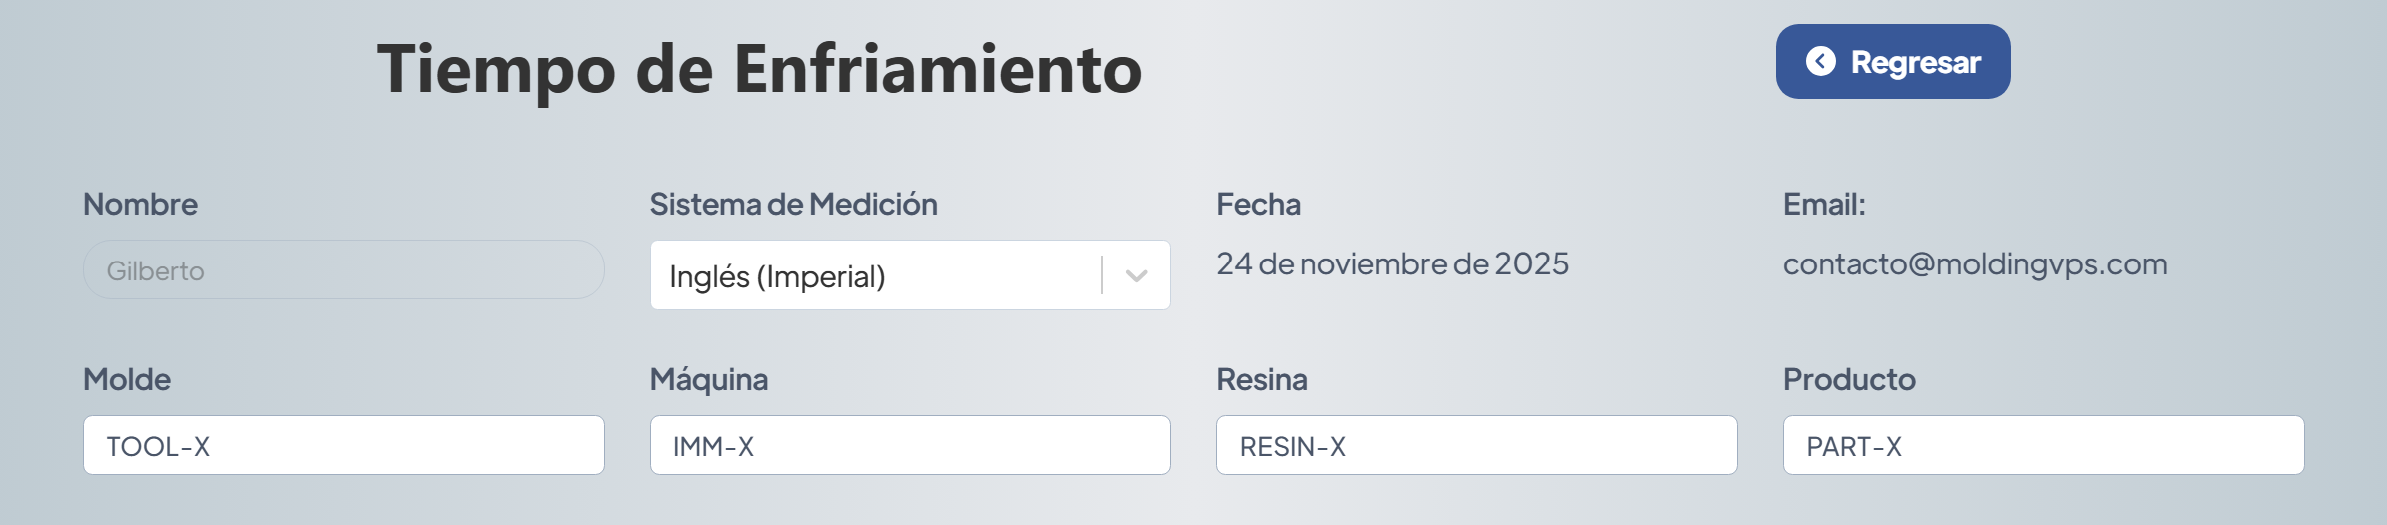Click the Tiempo de Enfriamiento page title
Viewport: 2387px width, 525px height.
(759, 69)
